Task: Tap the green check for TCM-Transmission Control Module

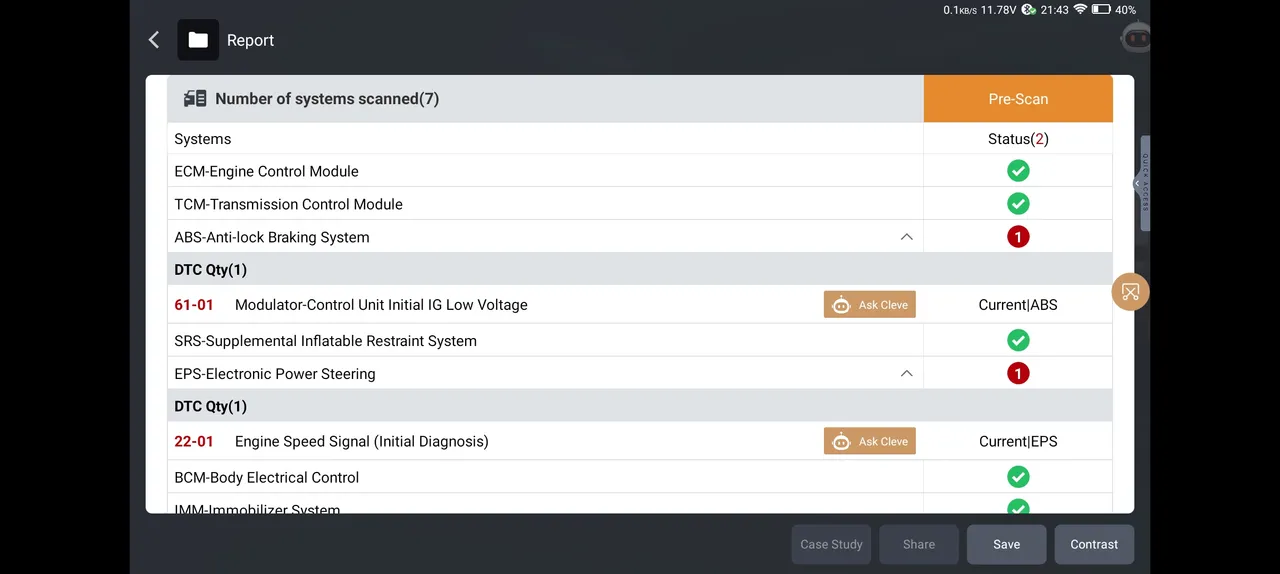Action: point(1018,204)
